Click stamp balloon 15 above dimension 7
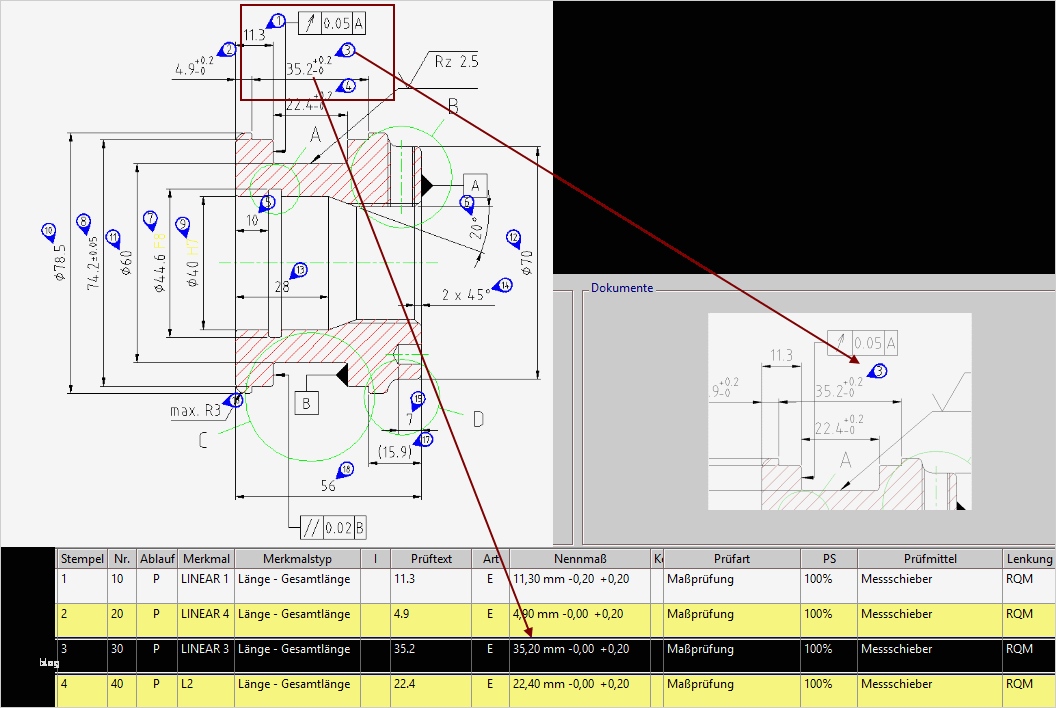The image size is (1056, 708). [x=418, y=400]
